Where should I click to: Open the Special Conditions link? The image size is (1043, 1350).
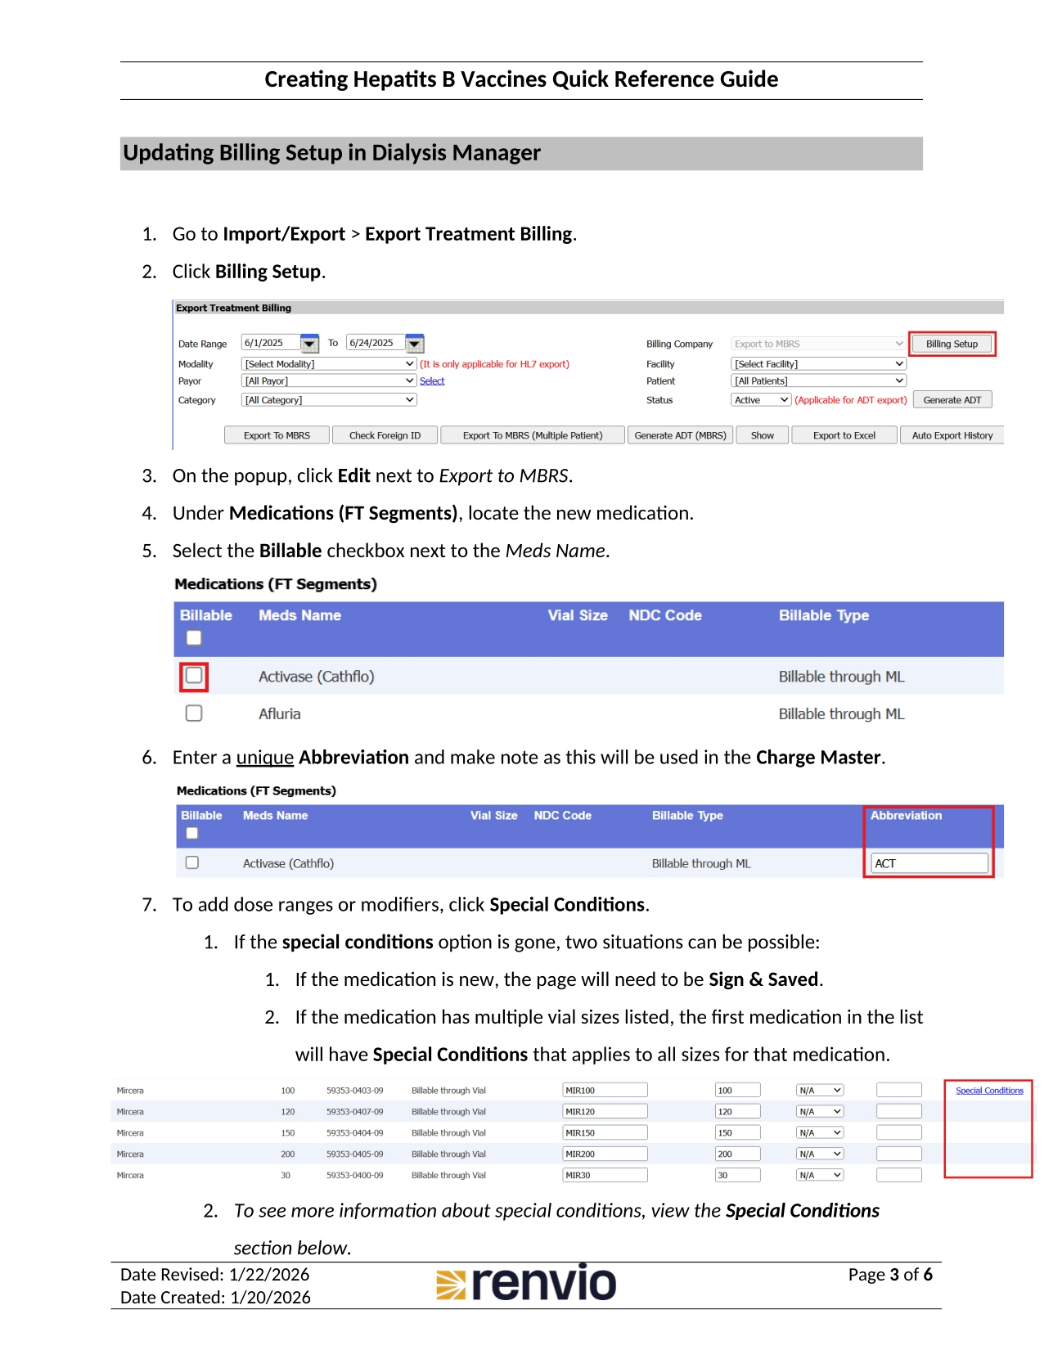tap(989, 1091)
